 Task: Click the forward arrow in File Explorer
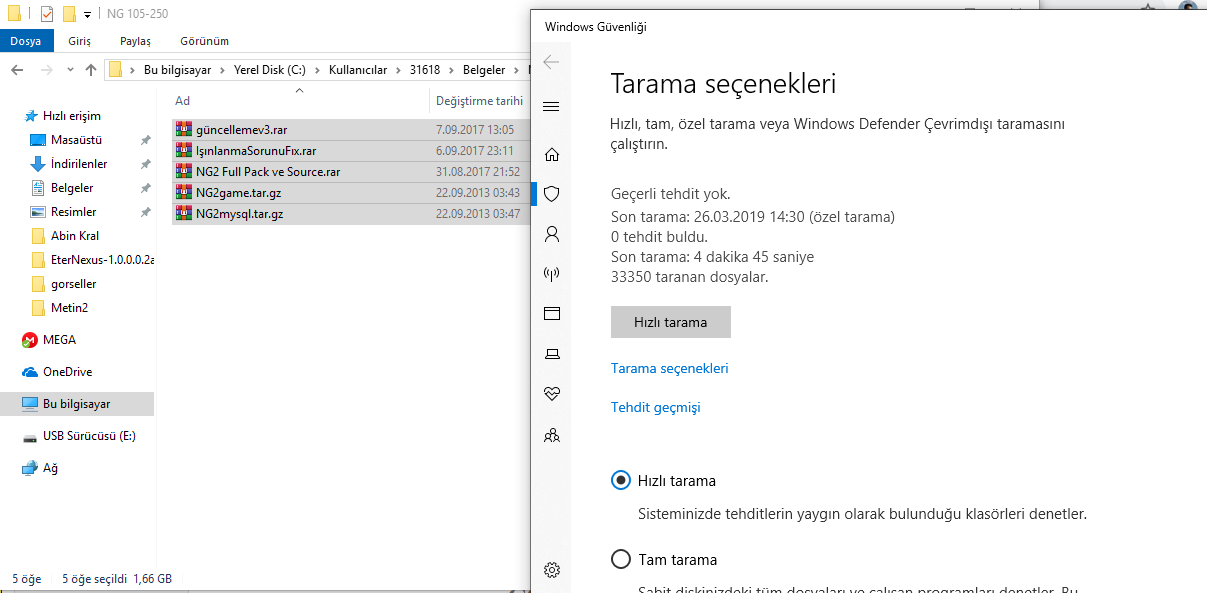[x=45, y=70]
